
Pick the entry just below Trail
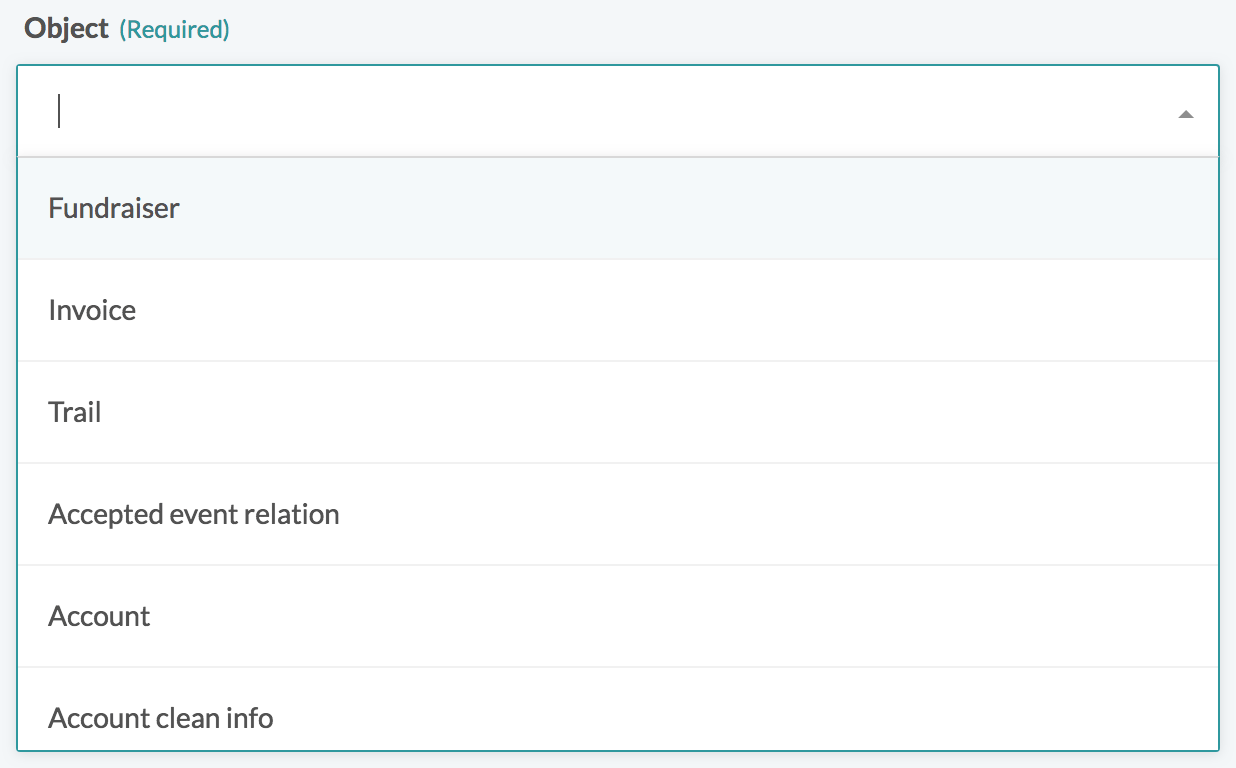coord(617,514)
